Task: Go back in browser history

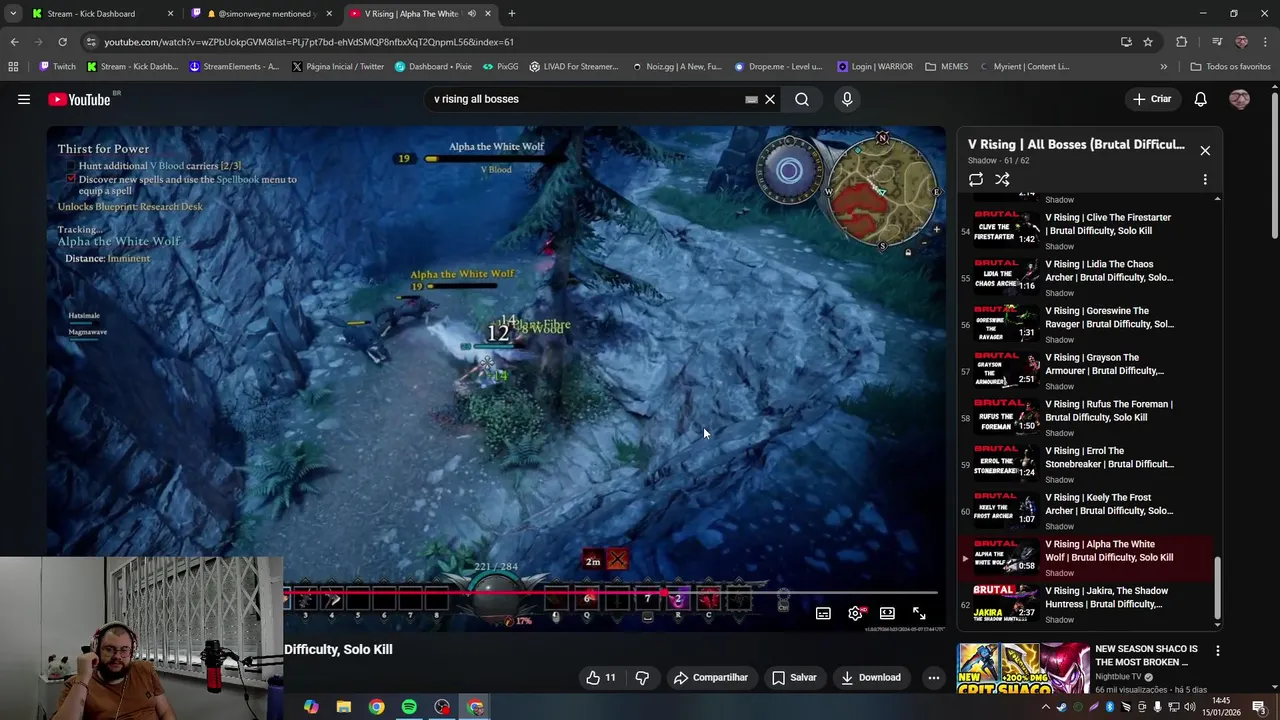Action: click(x=14, y=42)
